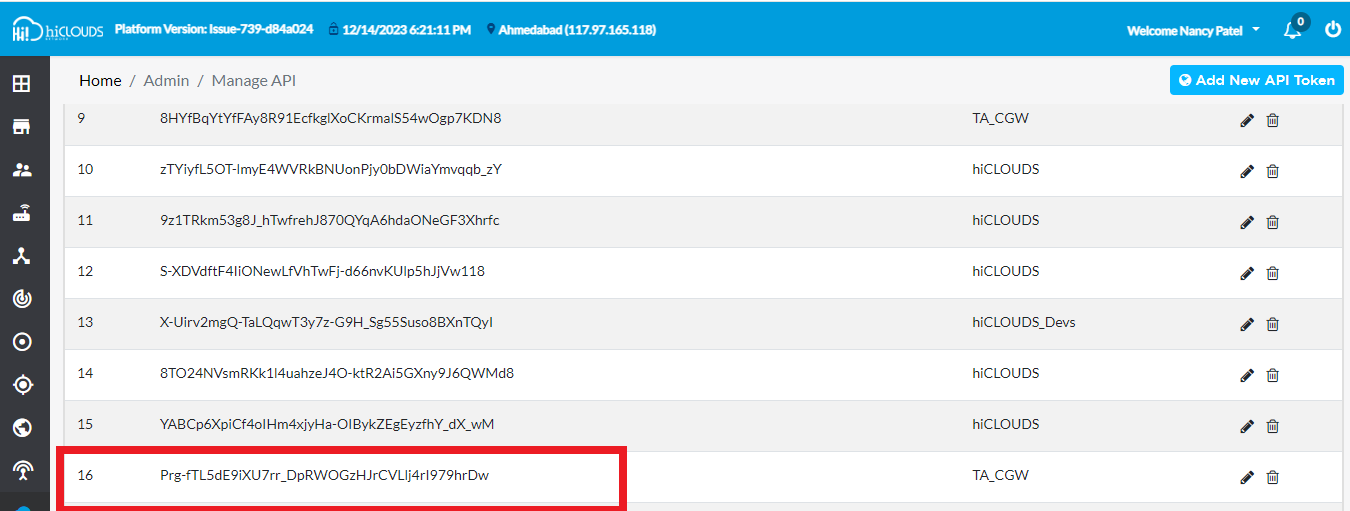Expand the Welcome Nancy Patel dropdown
Screen dimensions: 1350x511
tap(1193, 30)
